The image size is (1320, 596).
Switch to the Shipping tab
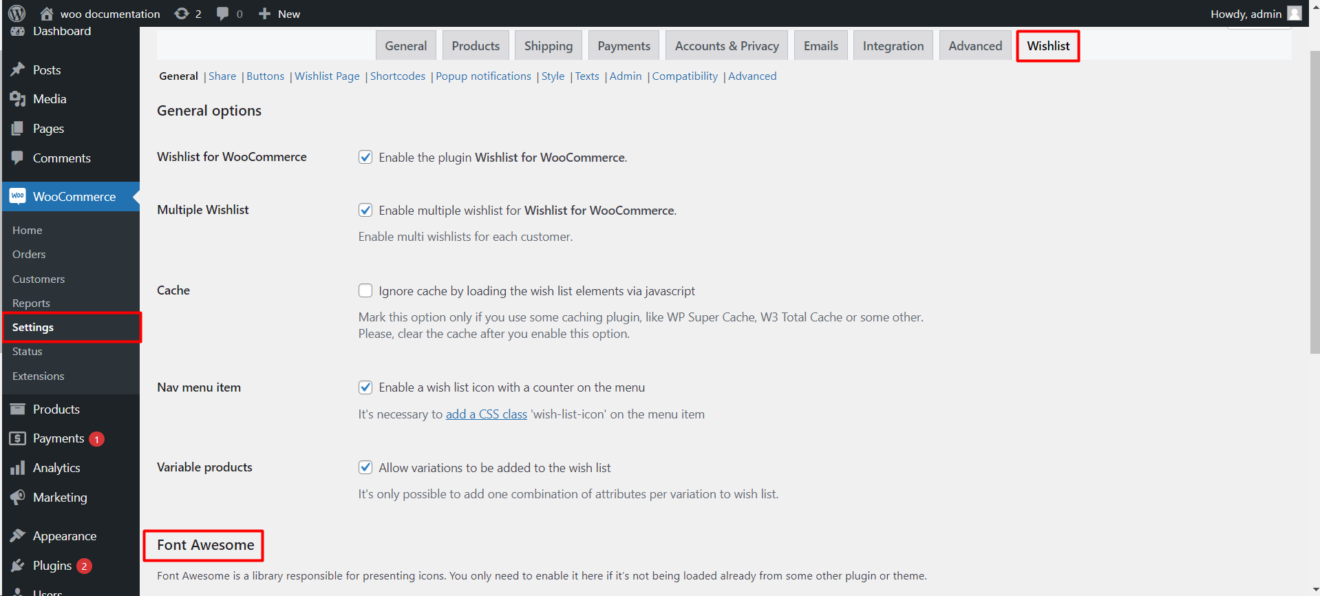[548, 45]
